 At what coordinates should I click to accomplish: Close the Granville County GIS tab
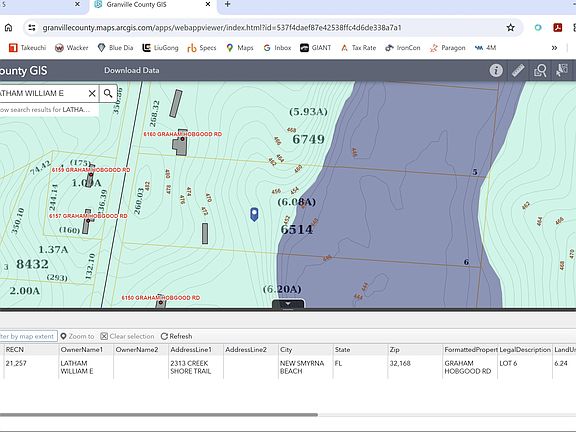[x=208, y=4]
